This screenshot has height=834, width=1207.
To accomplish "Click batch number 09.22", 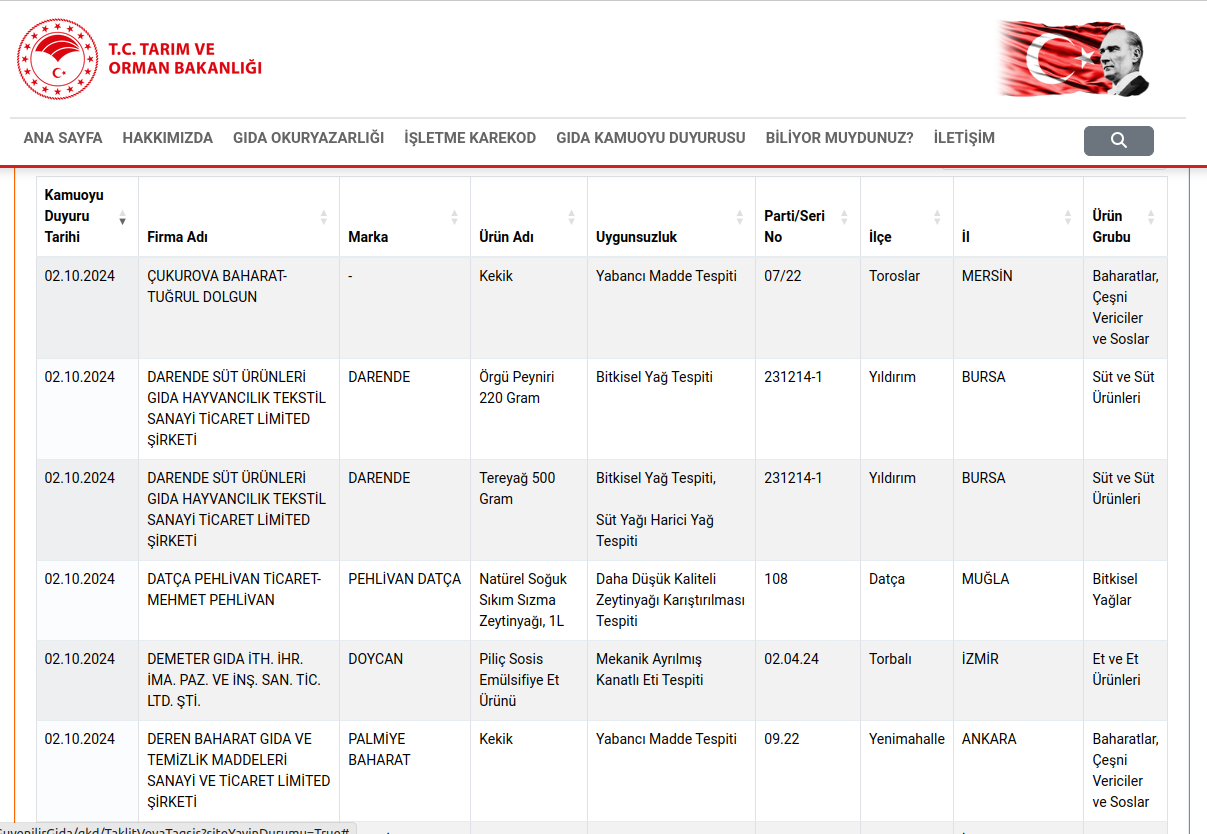I will click(784, 739).
